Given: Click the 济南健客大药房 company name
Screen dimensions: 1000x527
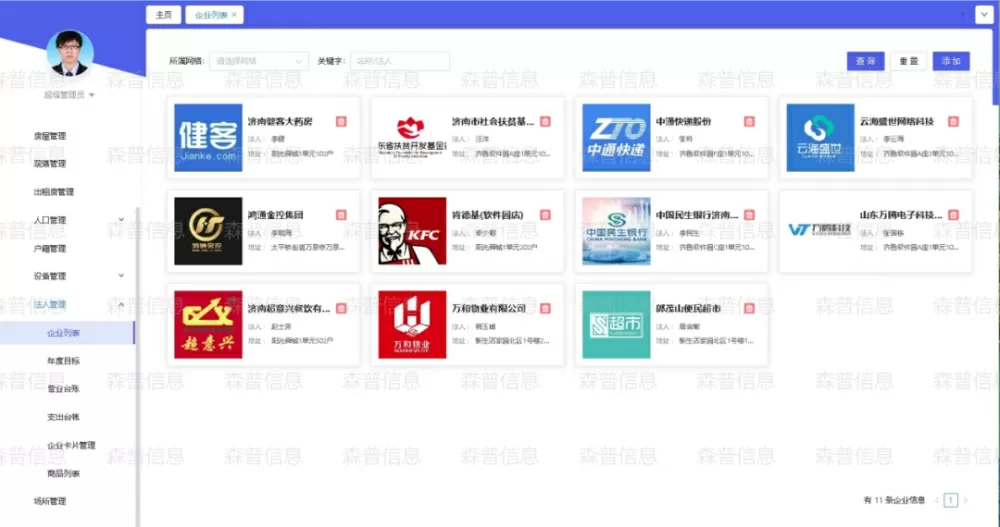Looking at the screenshot, I should (280, 121).
